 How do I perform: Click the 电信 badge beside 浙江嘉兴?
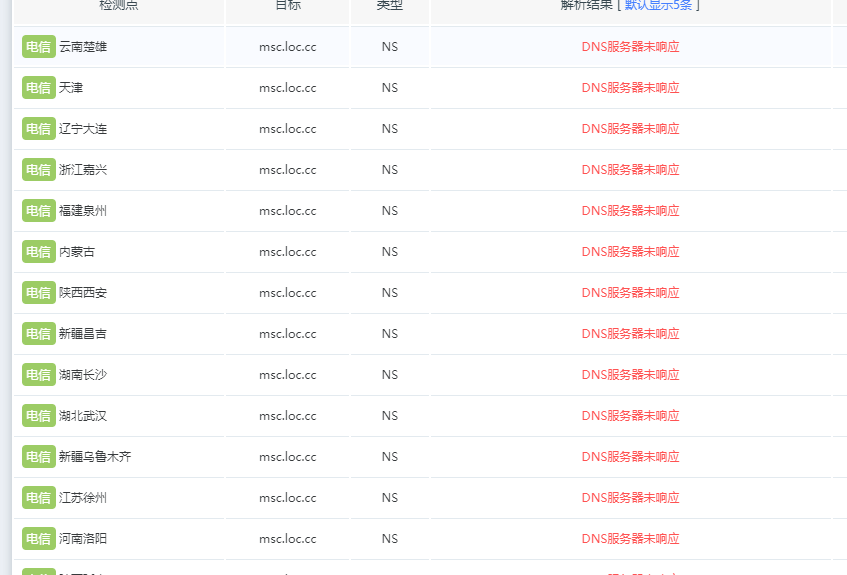39,170
